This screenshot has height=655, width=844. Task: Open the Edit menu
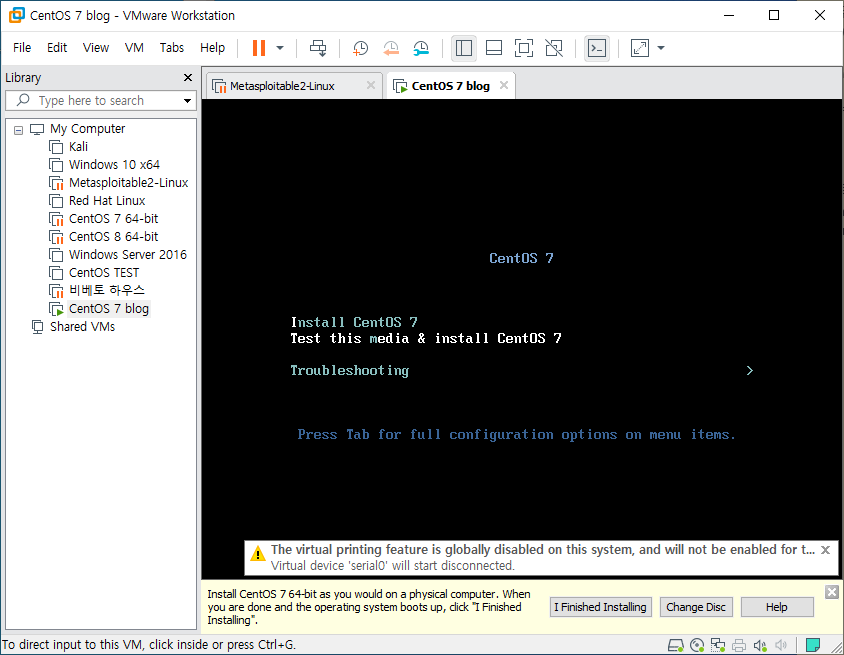(x=57, y=47)
